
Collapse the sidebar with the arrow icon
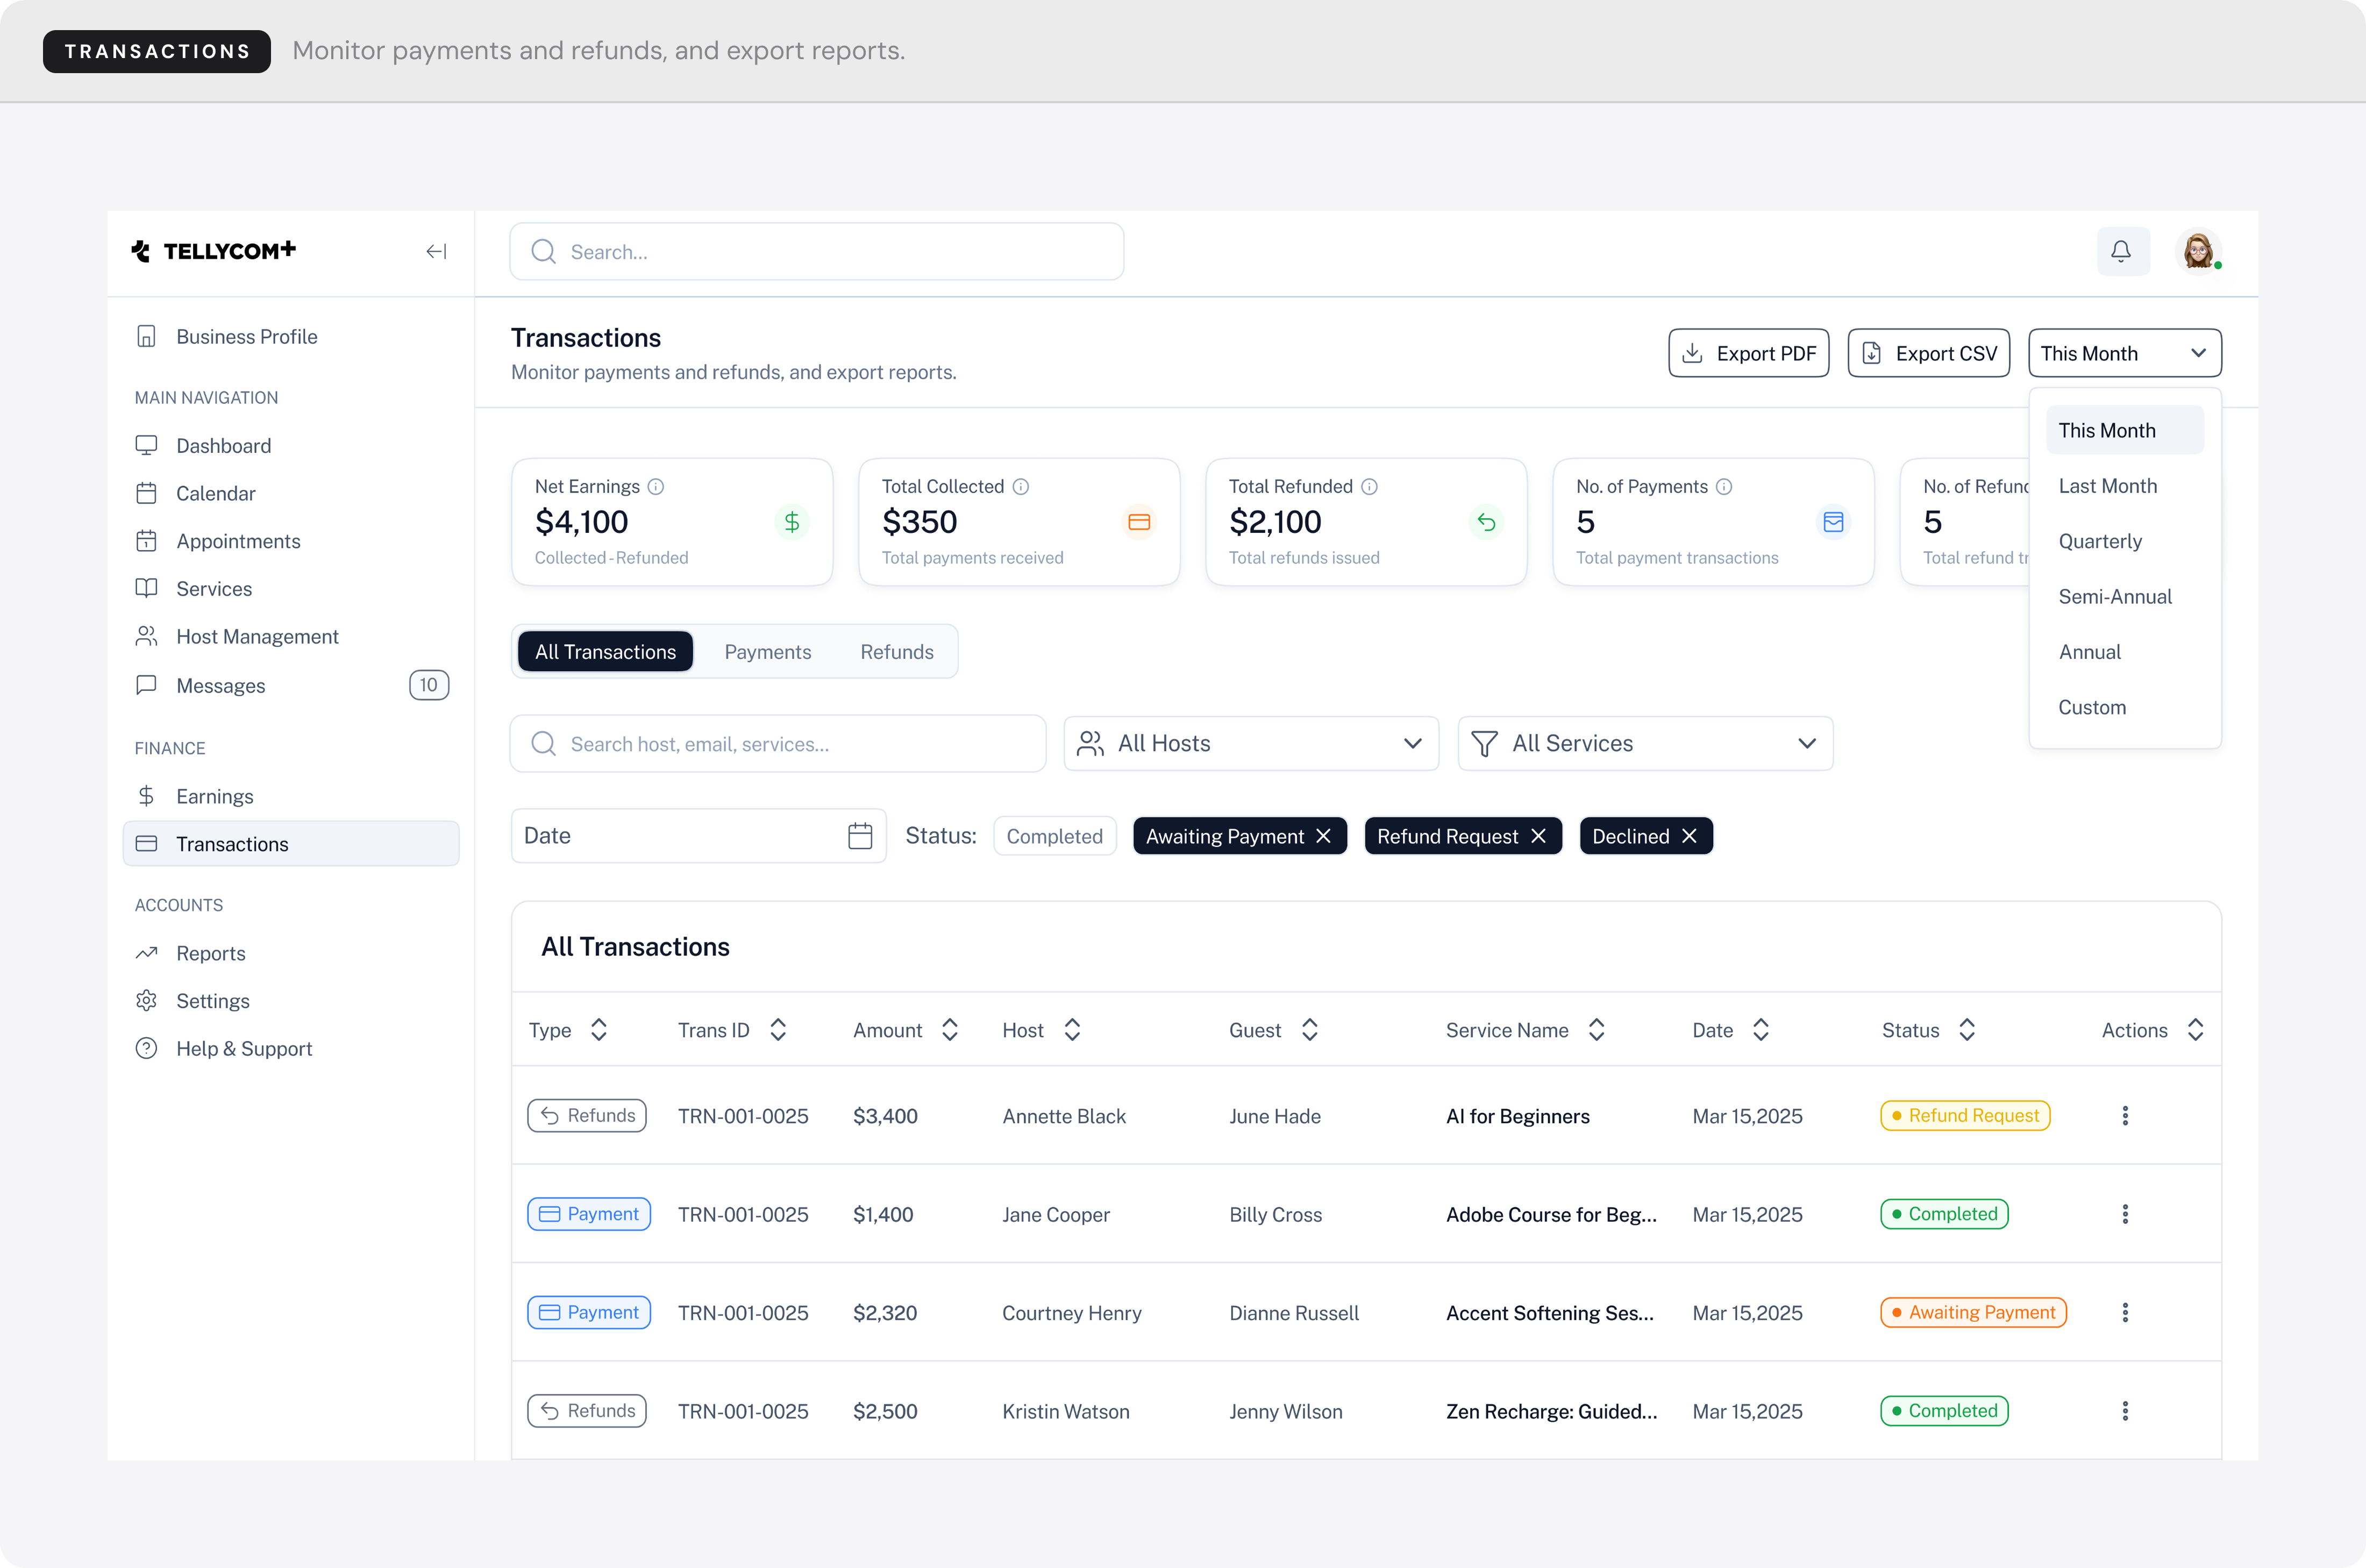tap(436, 252)
